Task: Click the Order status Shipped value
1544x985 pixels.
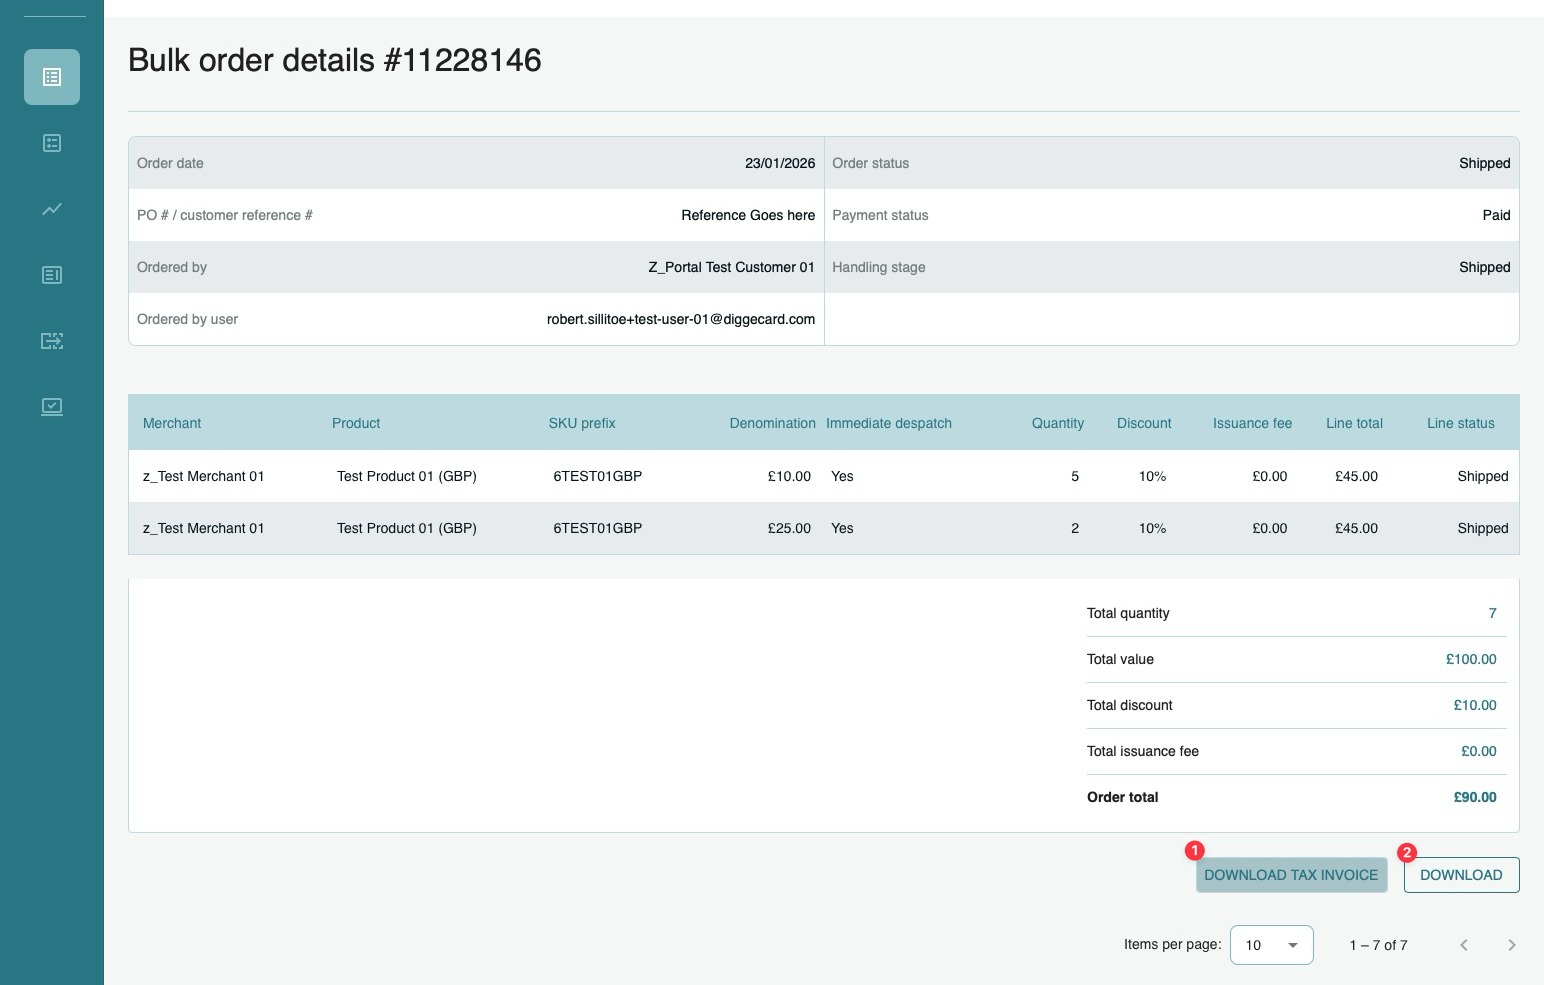Action: pos(1485,163)
